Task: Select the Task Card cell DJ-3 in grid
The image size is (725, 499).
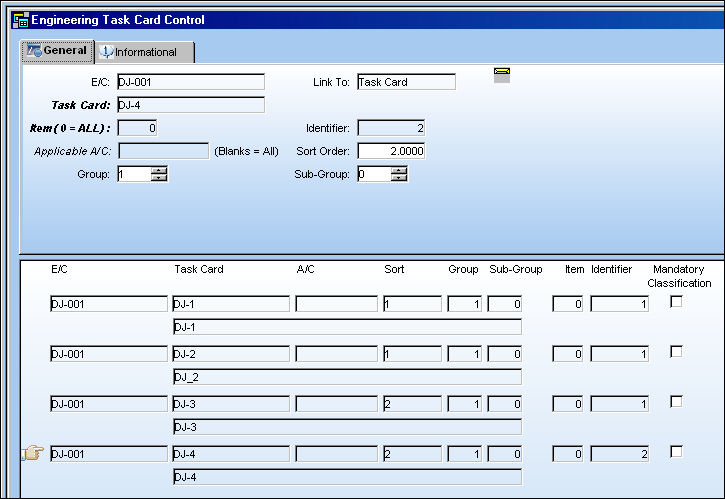Action: (231, 404)
